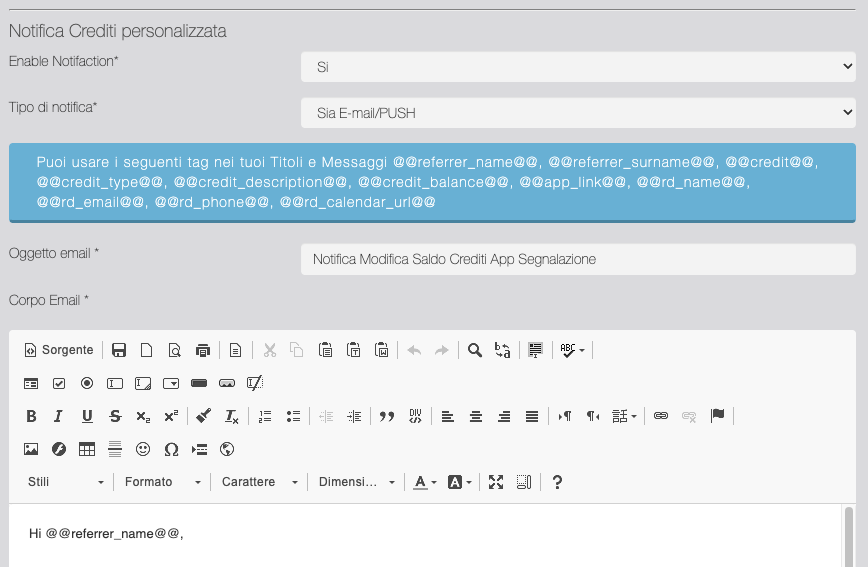Insert a radio button form element

point(87,383)
